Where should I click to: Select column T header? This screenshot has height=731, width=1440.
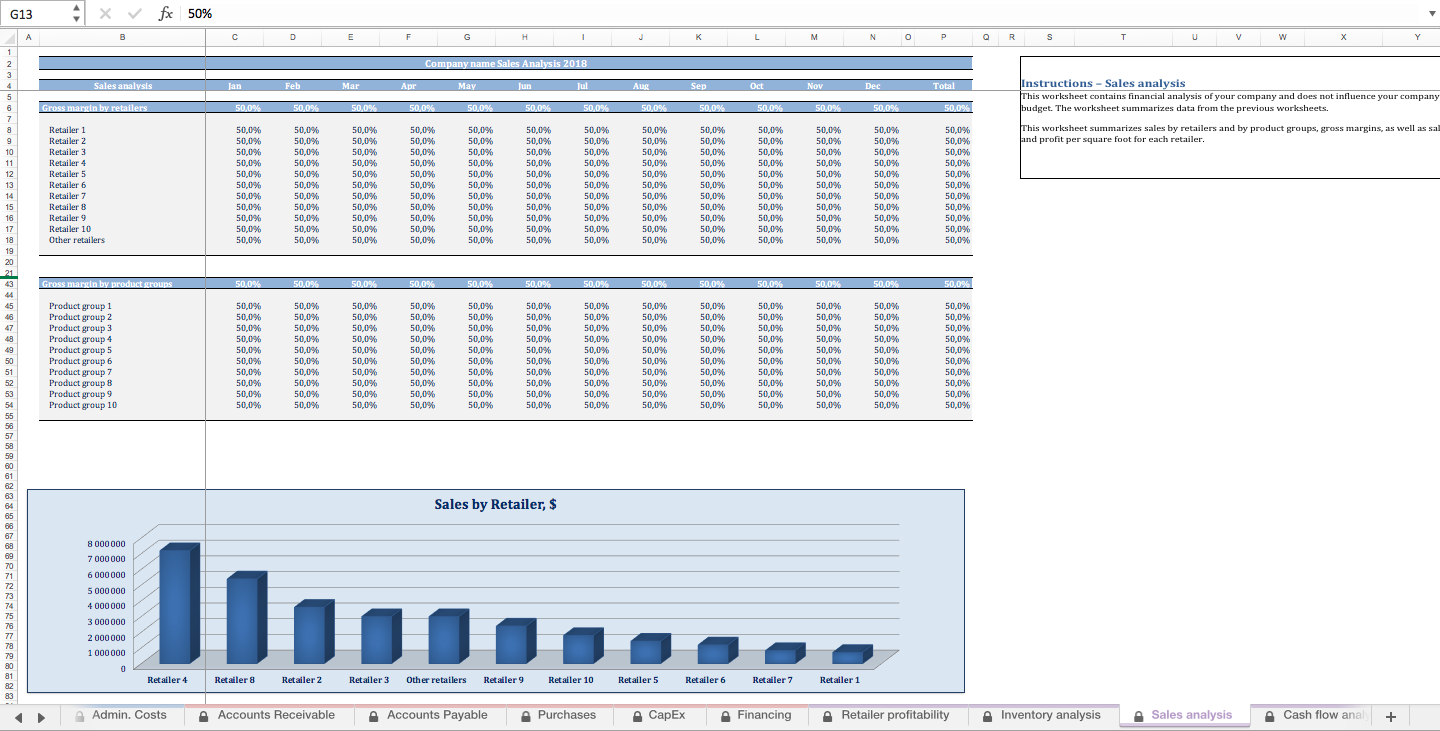(x=1123, y=37)
